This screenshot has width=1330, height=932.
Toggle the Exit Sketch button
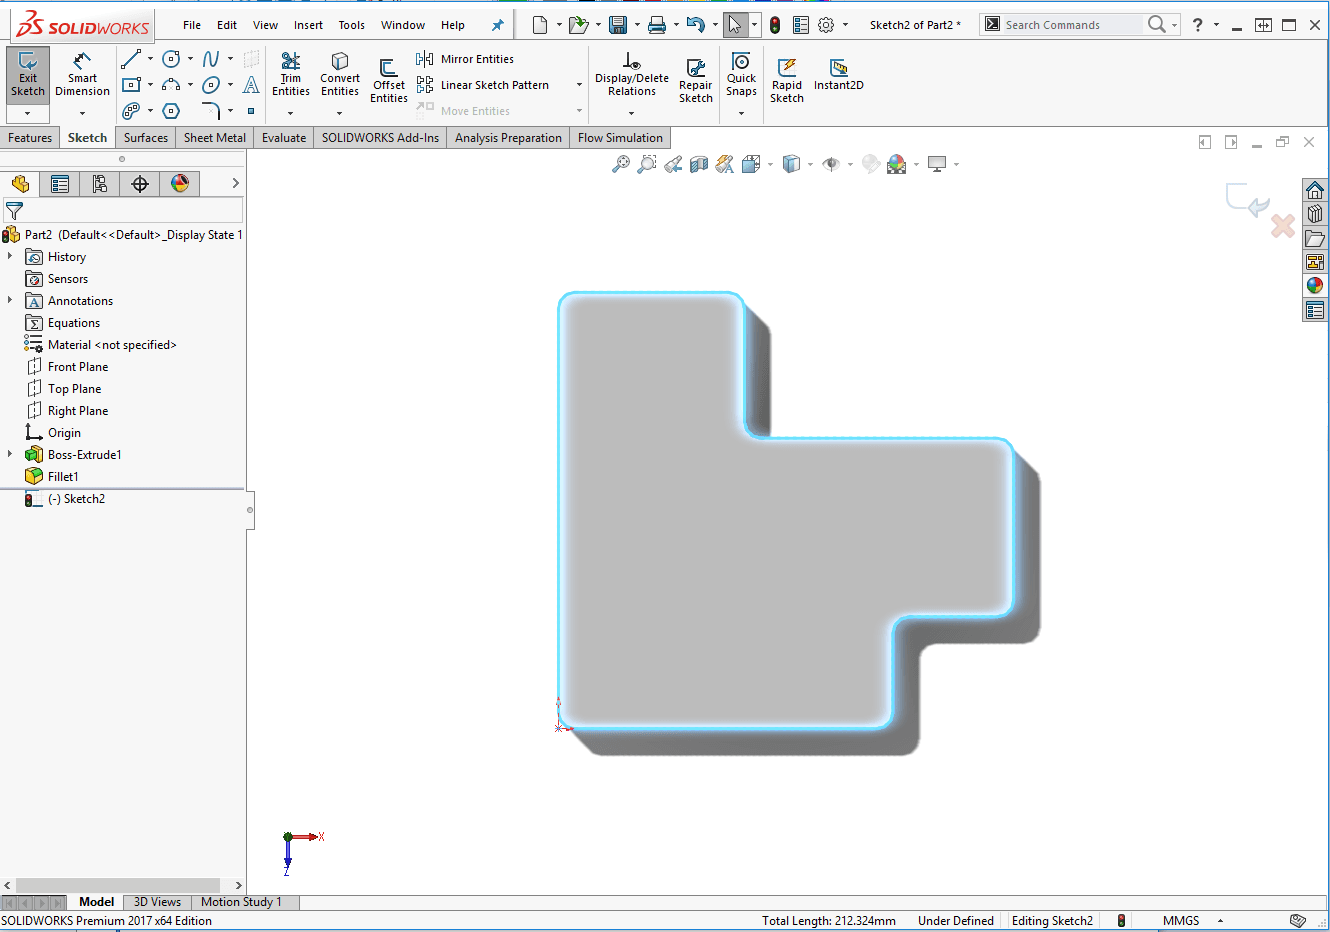click(28, 75)
